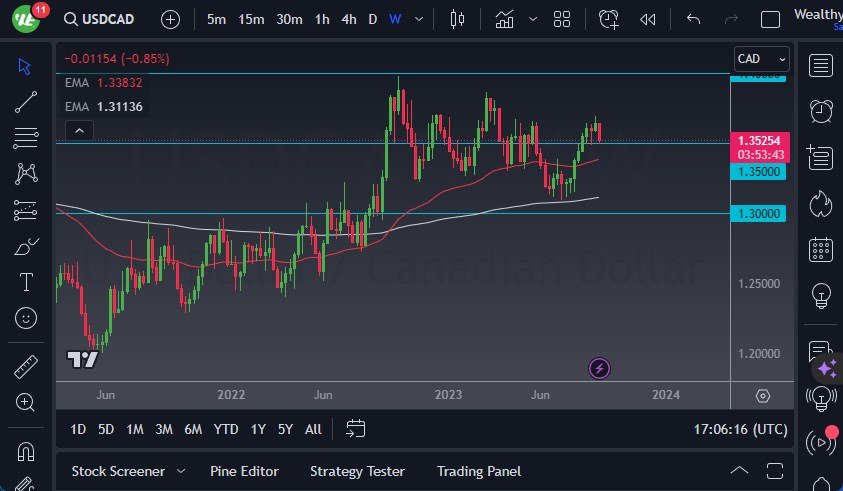This screenshot has width=843, height=491.
Task: Open the calendar panel in right sidebar
Action: point(821,249)
